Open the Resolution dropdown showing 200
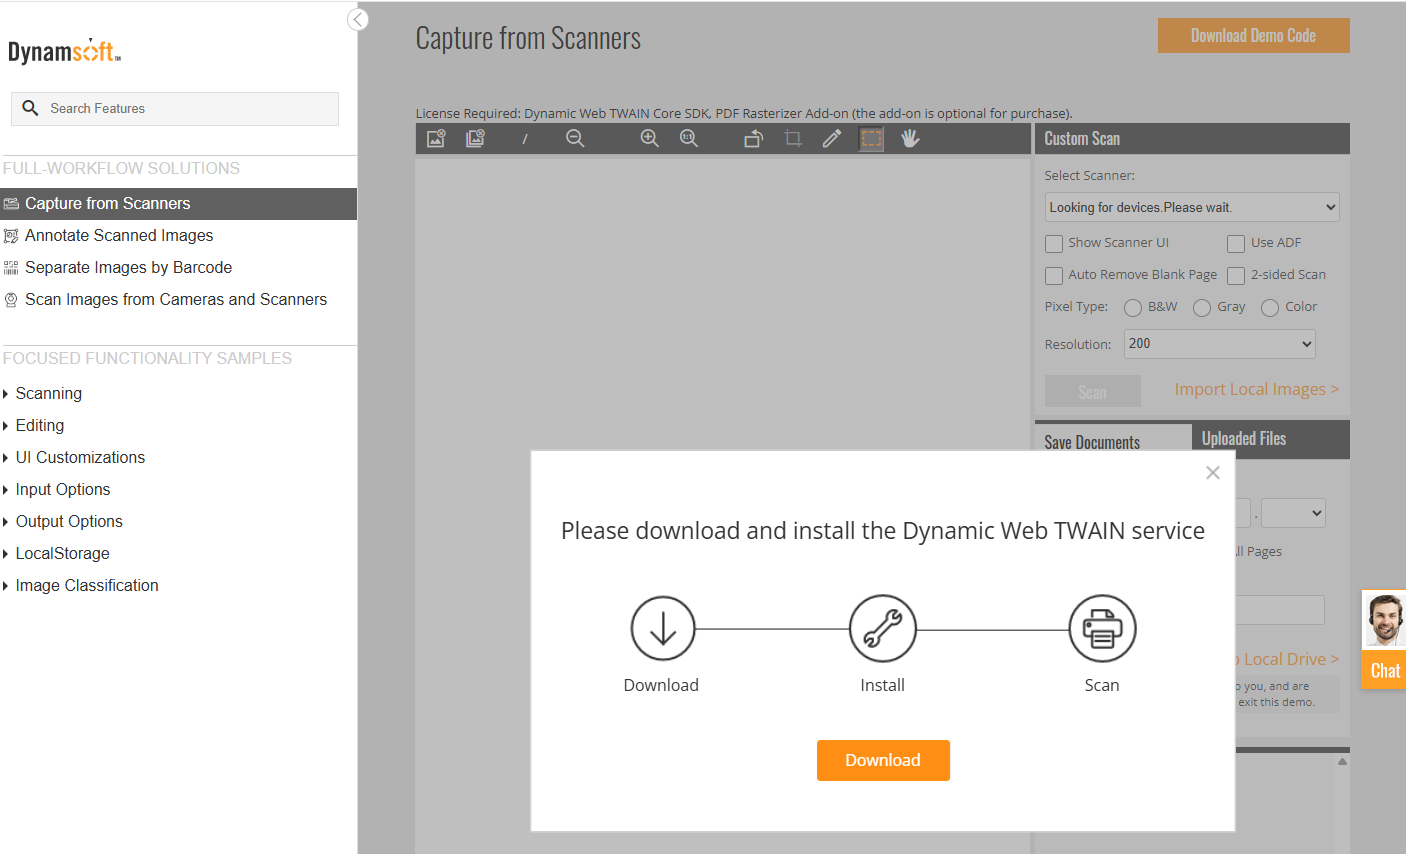Screen dimensions: 1406x854 coord(1219,344)
